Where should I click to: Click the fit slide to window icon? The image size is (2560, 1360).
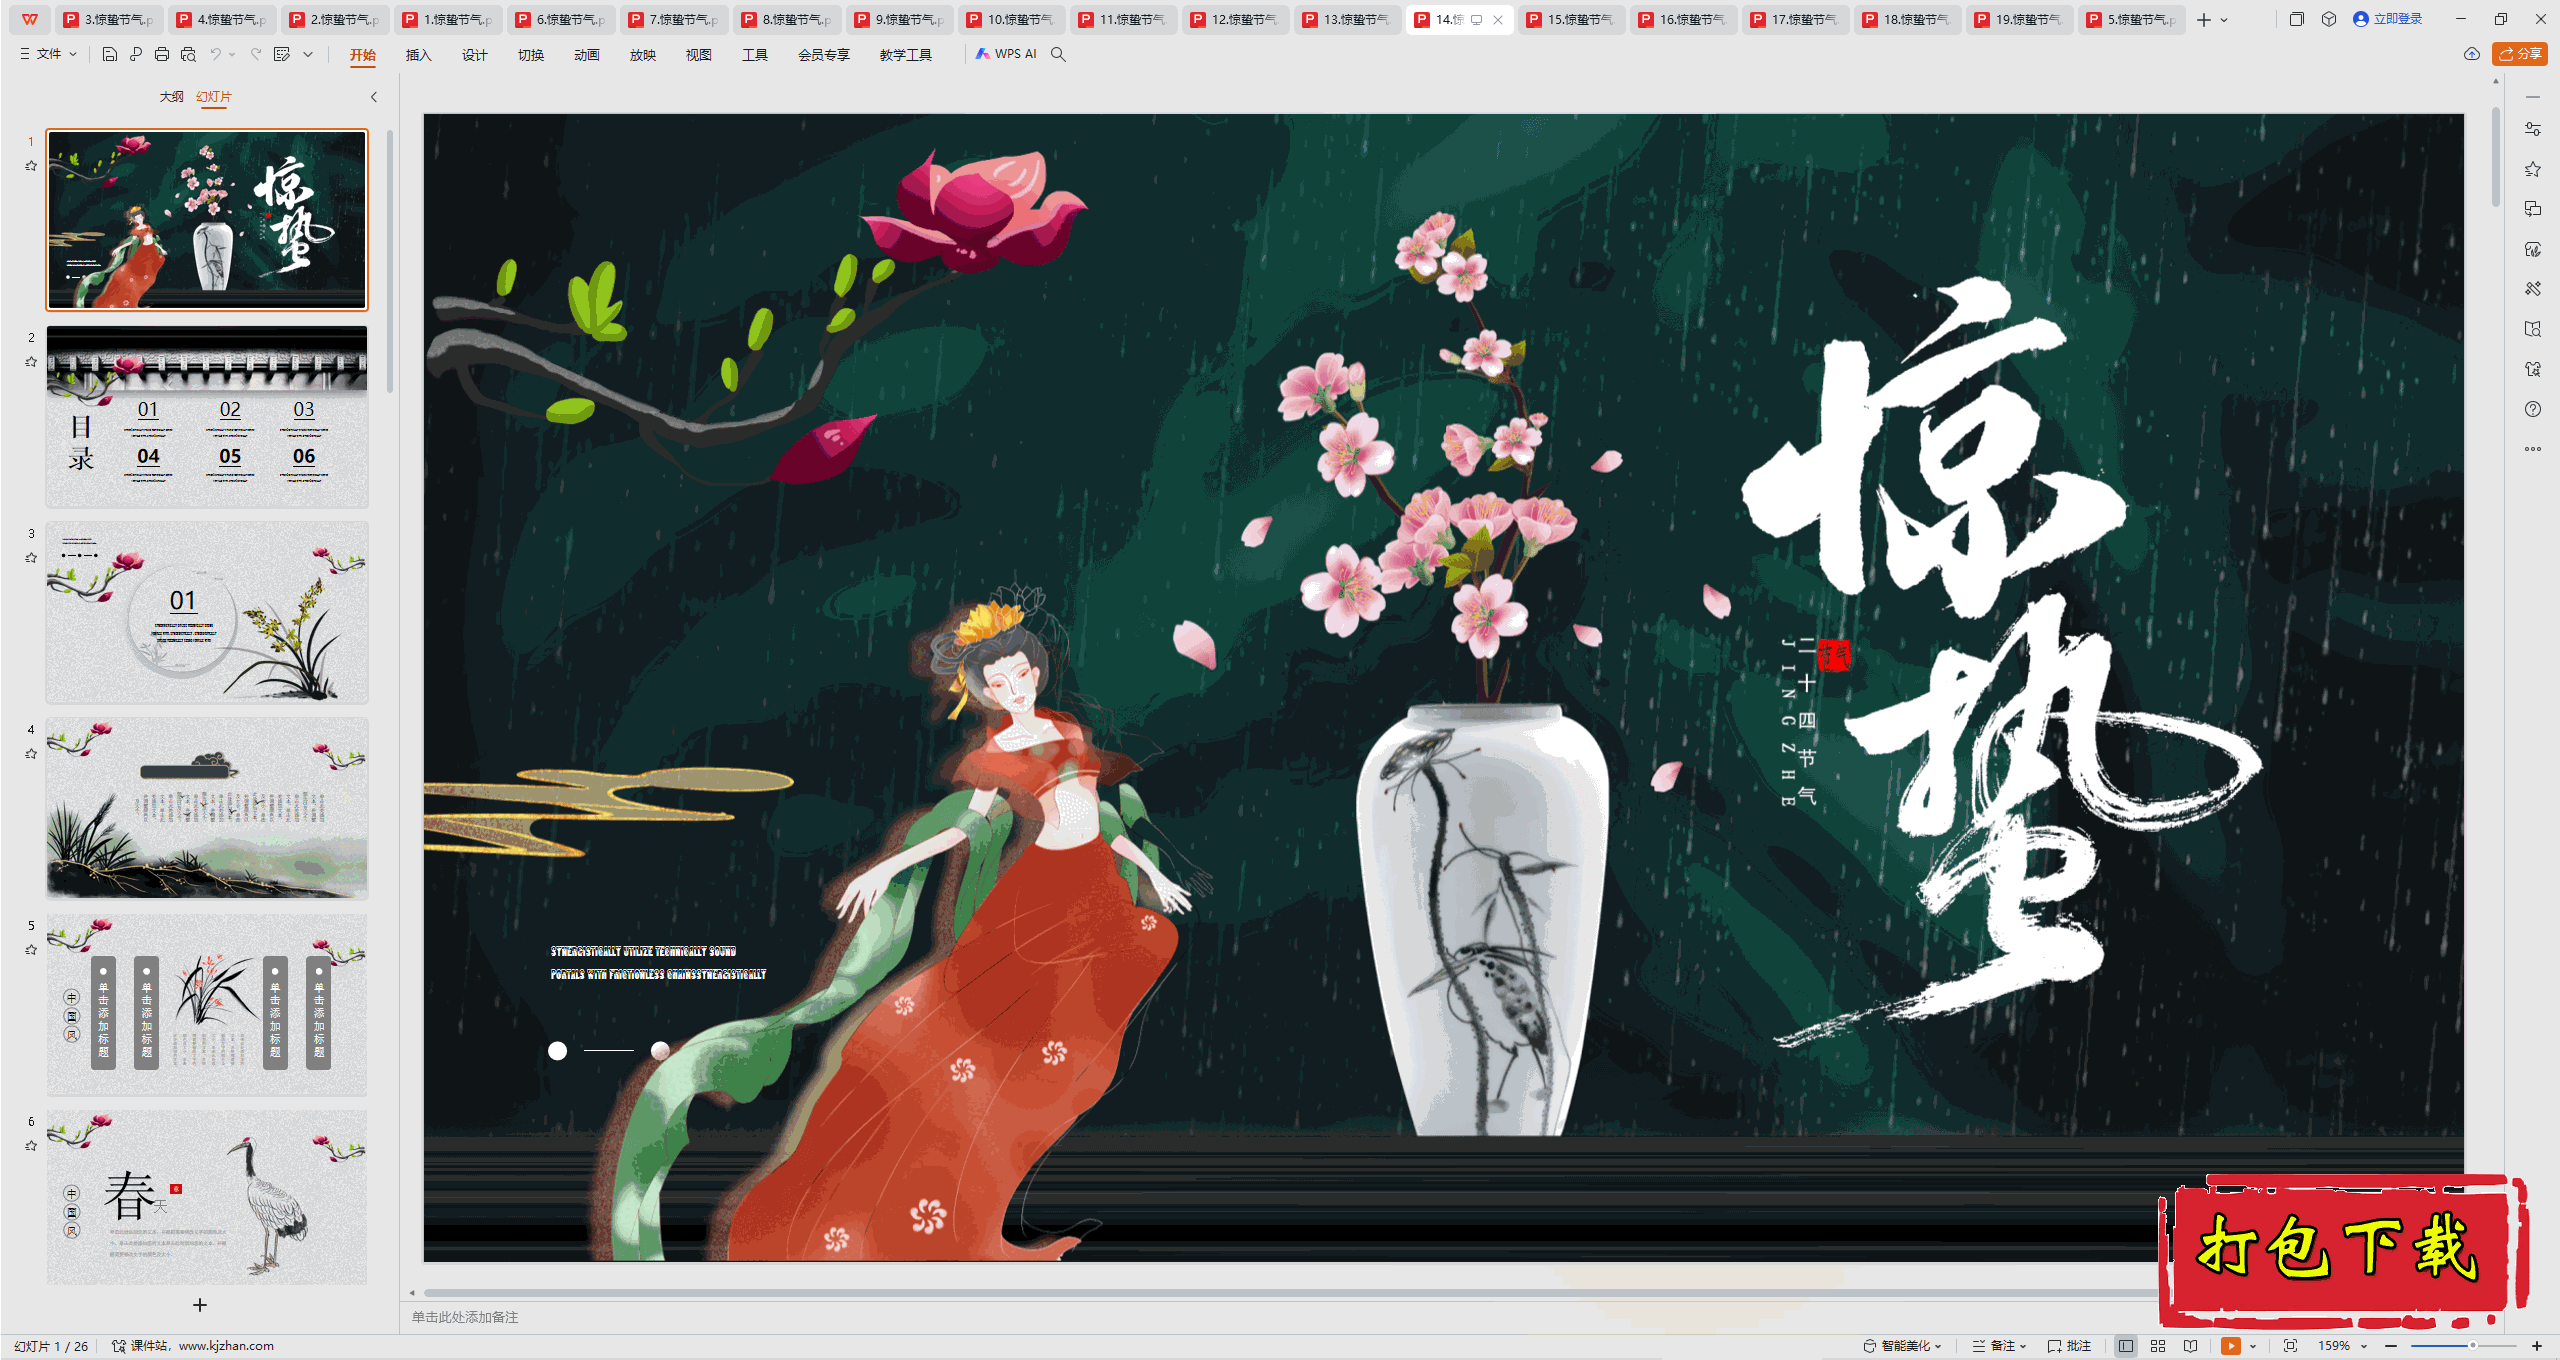tap(2291, 1346)
